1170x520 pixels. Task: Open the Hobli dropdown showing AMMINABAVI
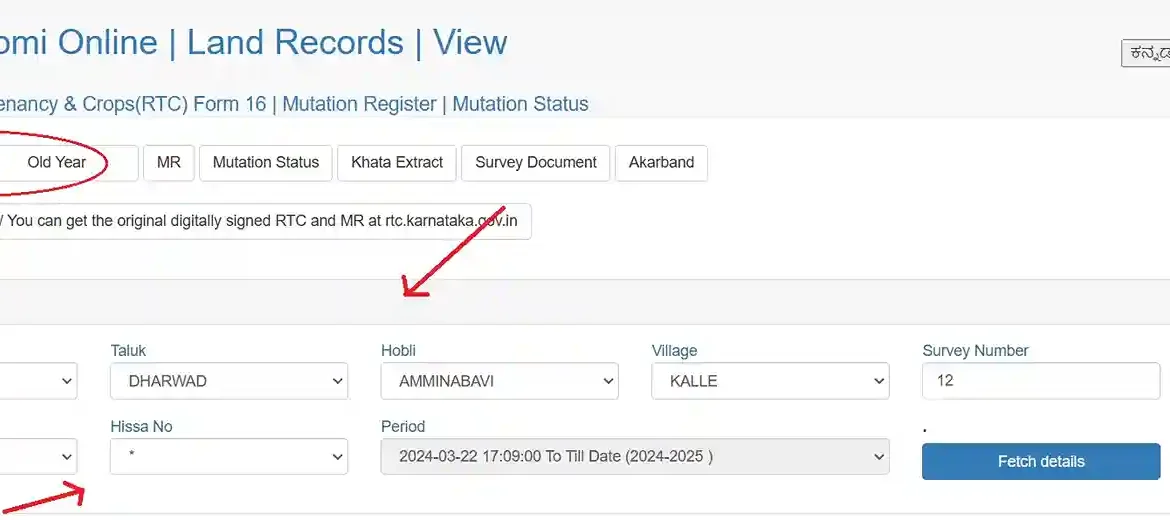click(499, 381)
